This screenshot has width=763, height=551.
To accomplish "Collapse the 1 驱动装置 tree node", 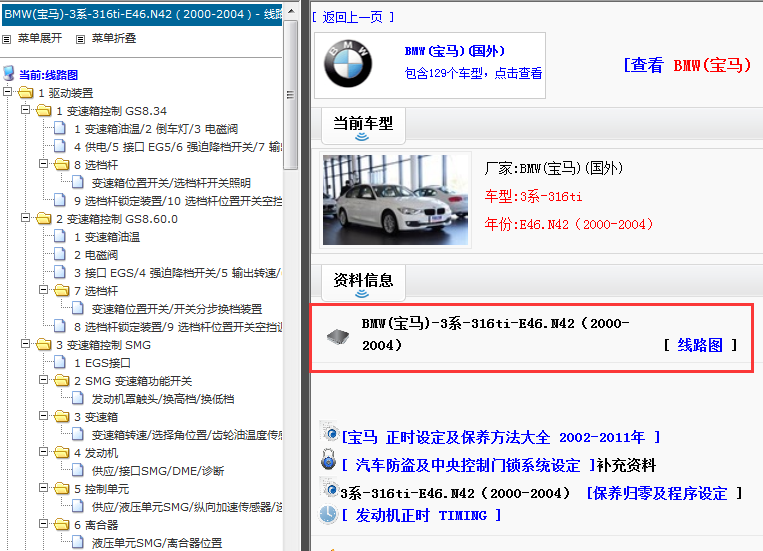I will pyautogui.click(x=7, y=92).
